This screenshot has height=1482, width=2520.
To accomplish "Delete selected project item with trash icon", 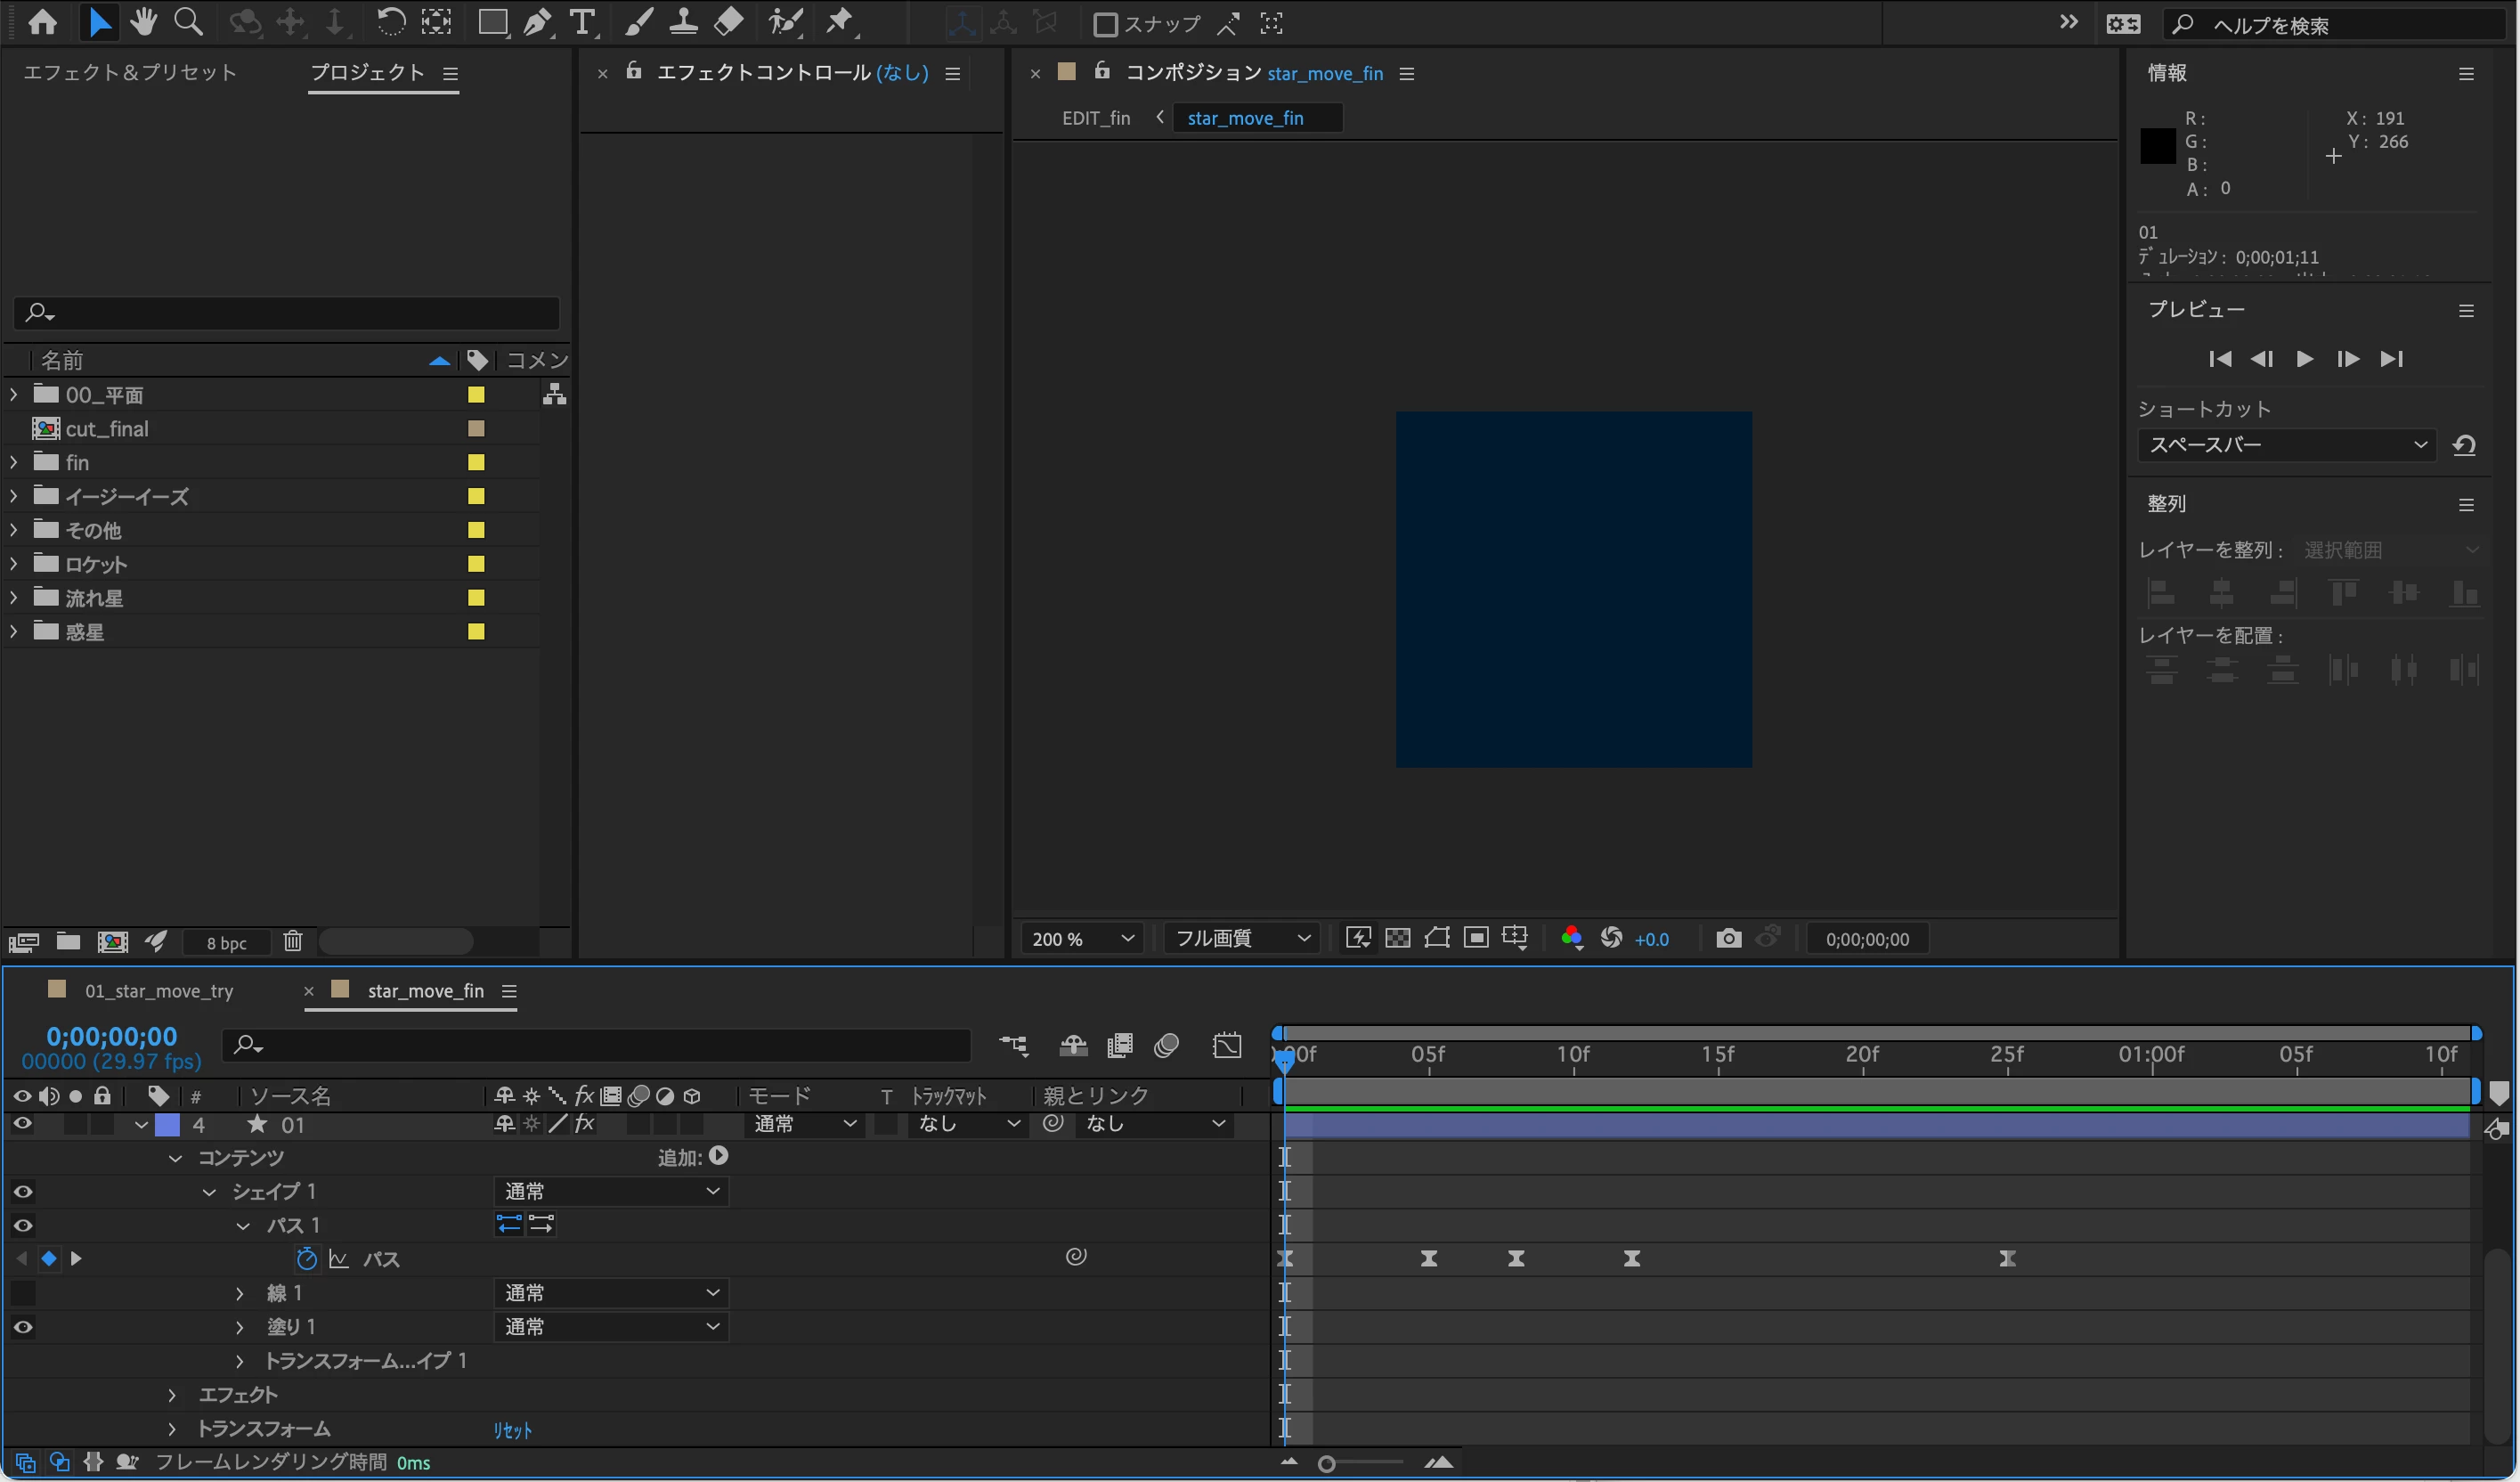I will pos(292,941).
